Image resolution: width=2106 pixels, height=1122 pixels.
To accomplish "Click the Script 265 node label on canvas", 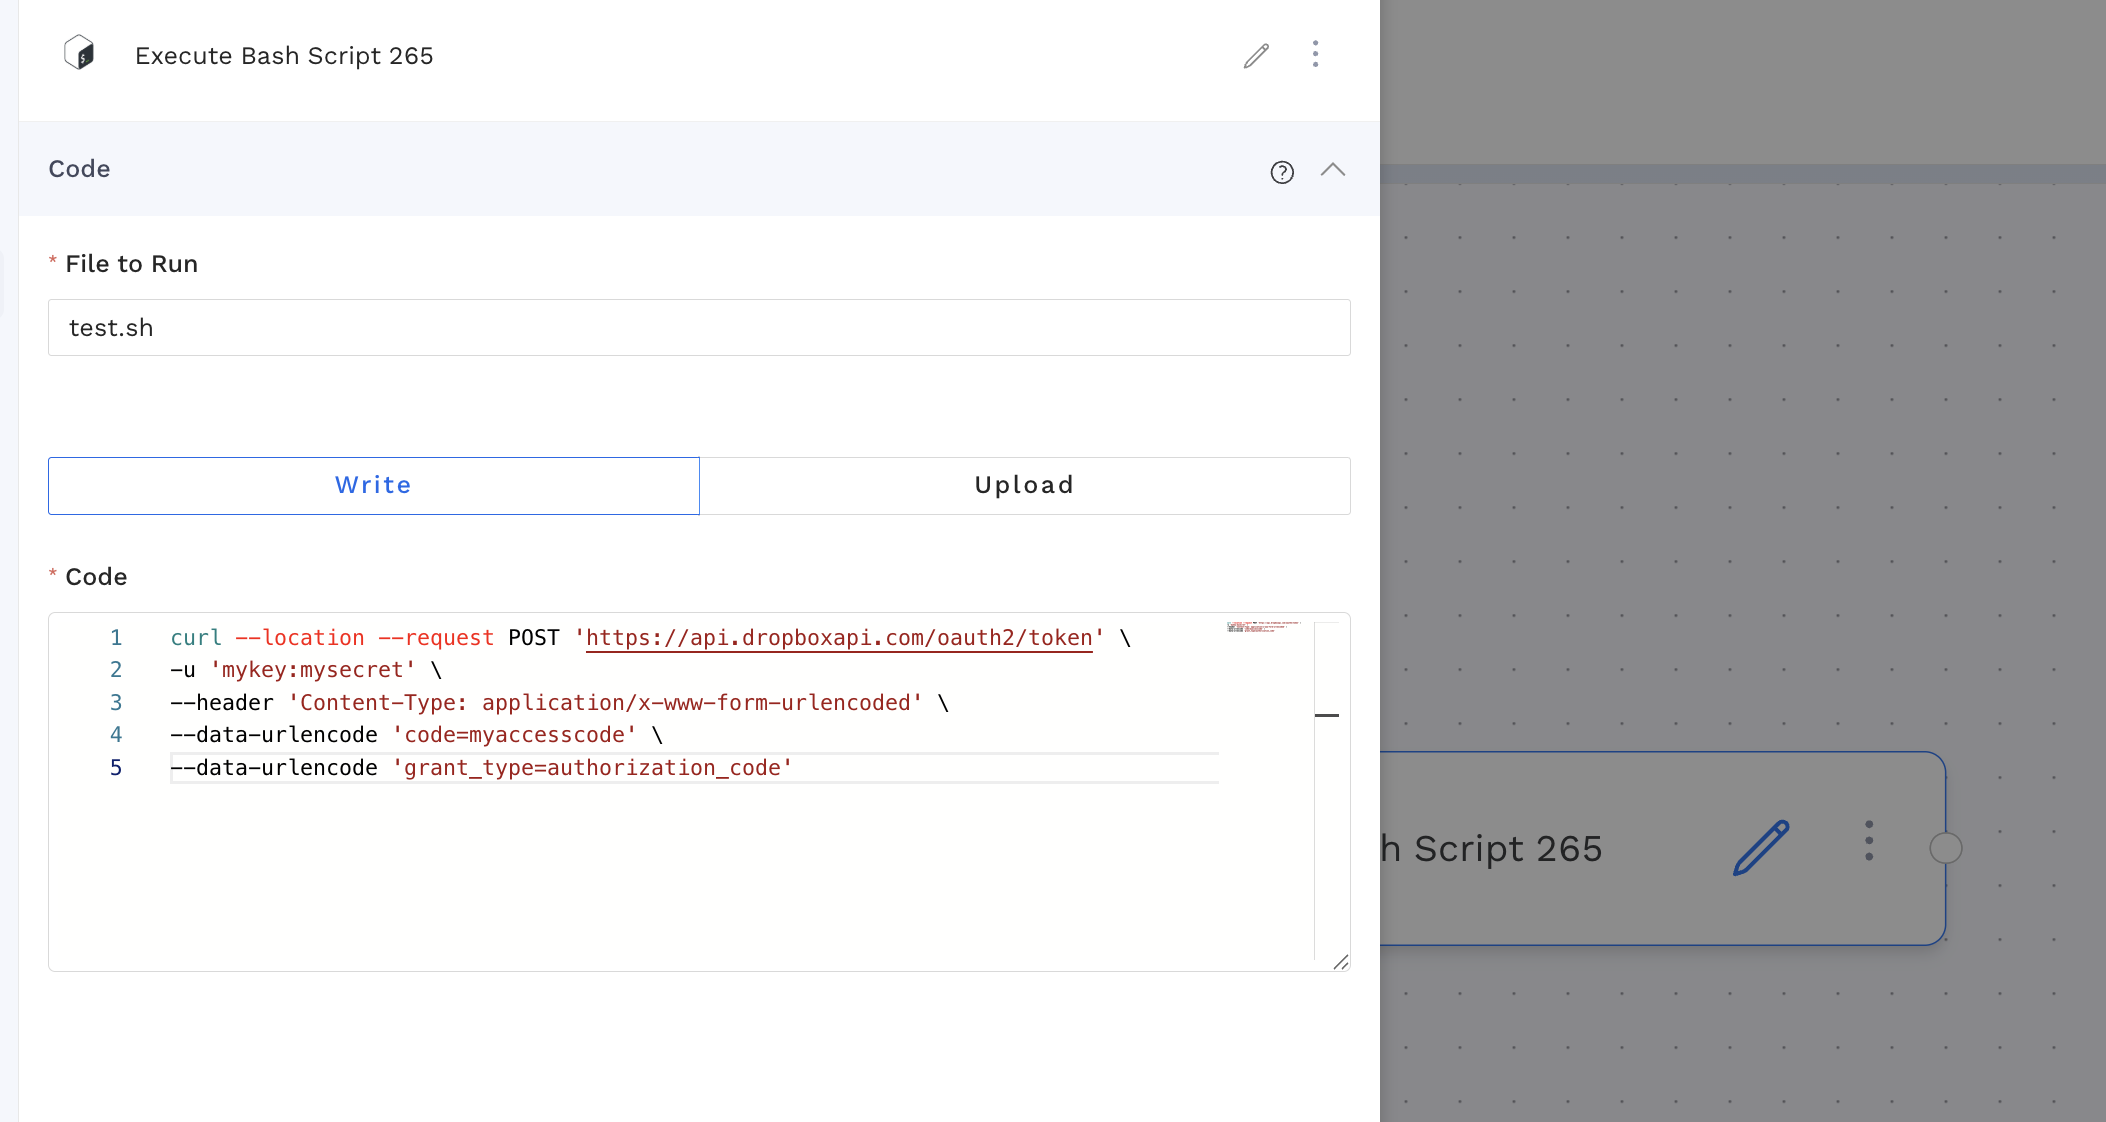I will click(x=1506, y=849).
